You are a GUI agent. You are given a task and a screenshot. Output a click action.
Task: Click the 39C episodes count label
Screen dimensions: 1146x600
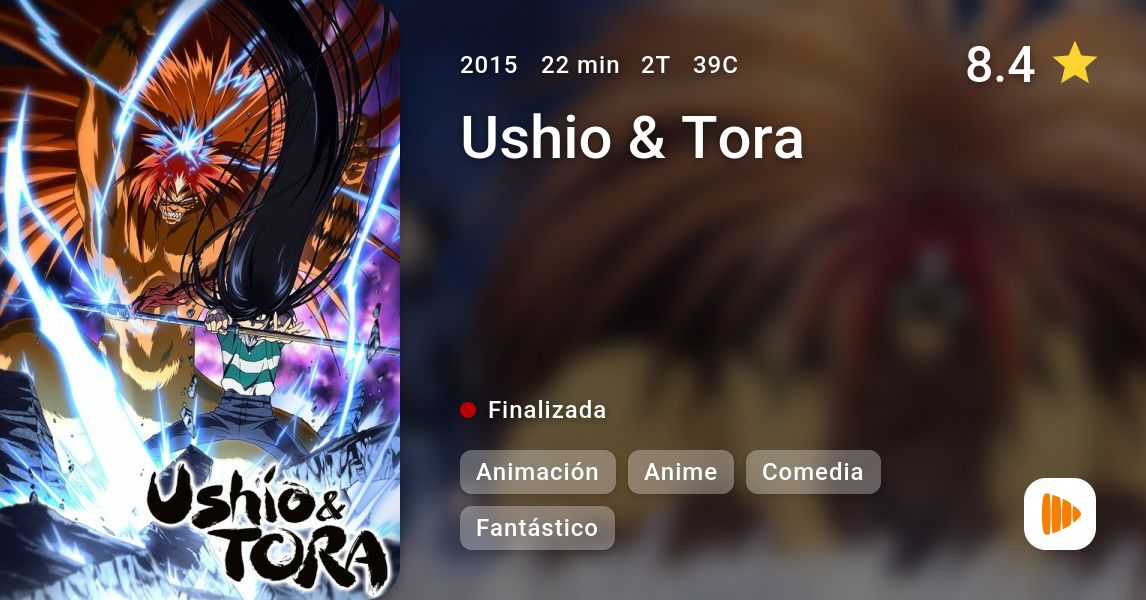click(716, 65)
